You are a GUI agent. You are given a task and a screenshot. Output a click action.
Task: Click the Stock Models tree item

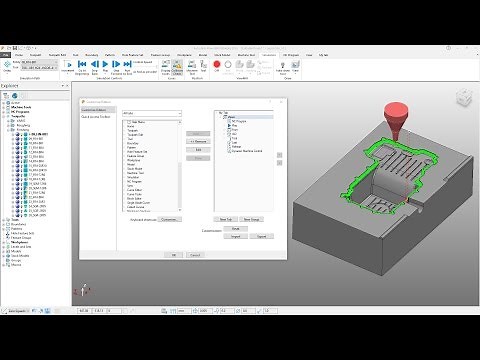(20, 256)
